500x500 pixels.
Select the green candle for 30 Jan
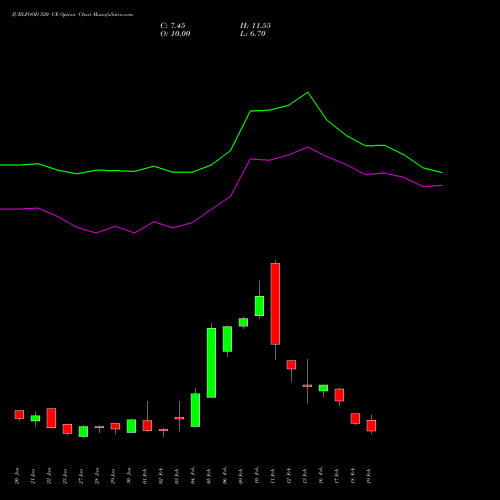(x=131, y=426)
